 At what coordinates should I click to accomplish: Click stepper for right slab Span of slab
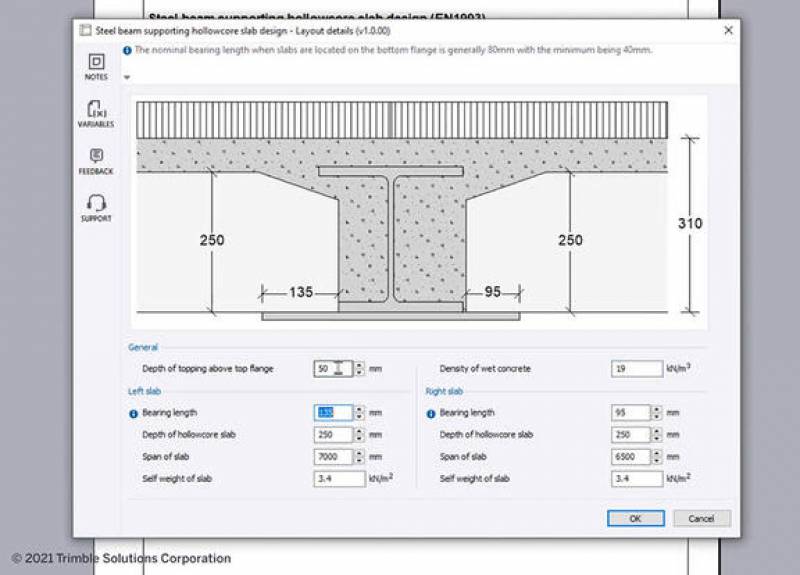657,457
